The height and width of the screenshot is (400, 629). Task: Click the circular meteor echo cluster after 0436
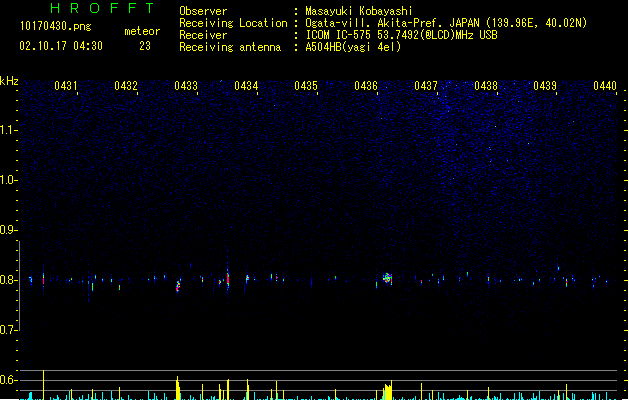[x=387, y=278]
